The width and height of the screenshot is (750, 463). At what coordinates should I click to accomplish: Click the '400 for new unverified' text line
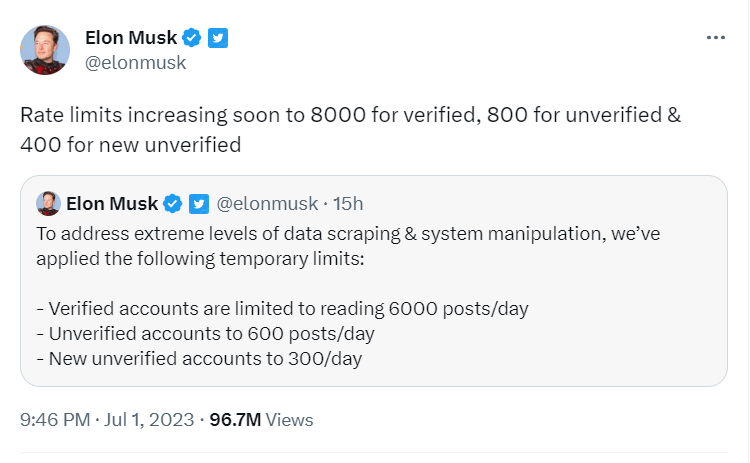click(x=131, y=143)
